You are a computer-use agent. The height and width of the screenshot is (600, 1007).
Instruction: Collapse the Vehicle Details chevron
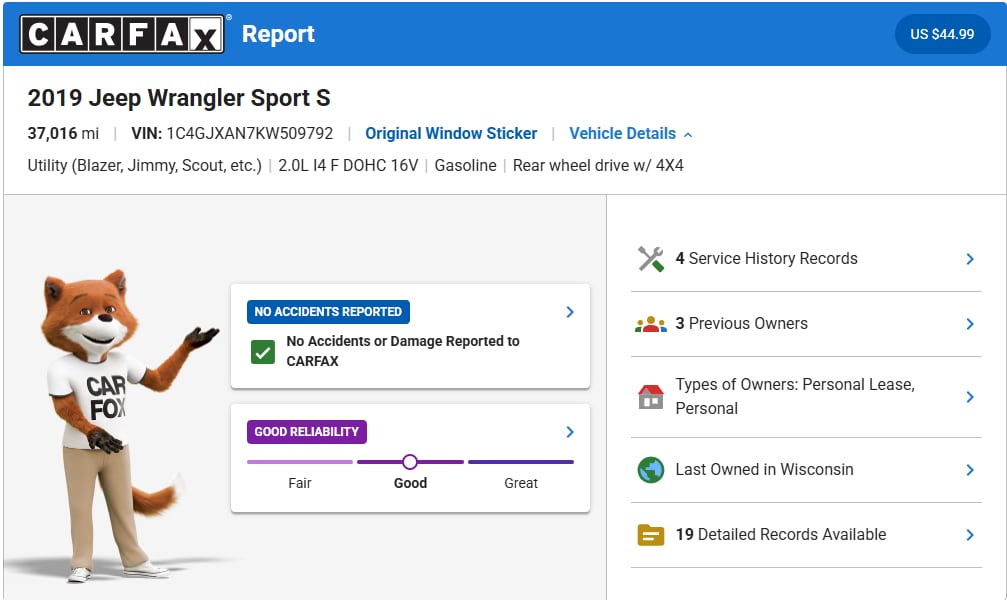click(688, 134)
